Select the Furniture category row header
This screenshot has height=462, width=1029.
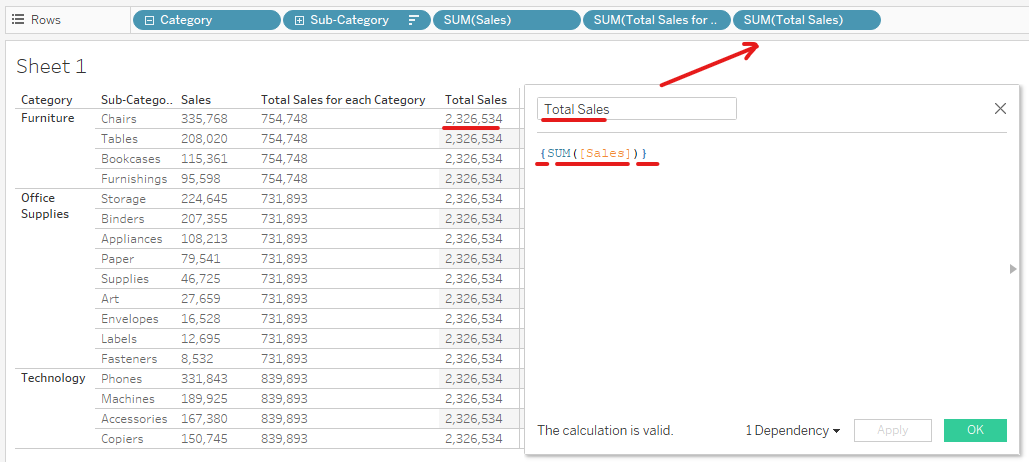point(48,118)
